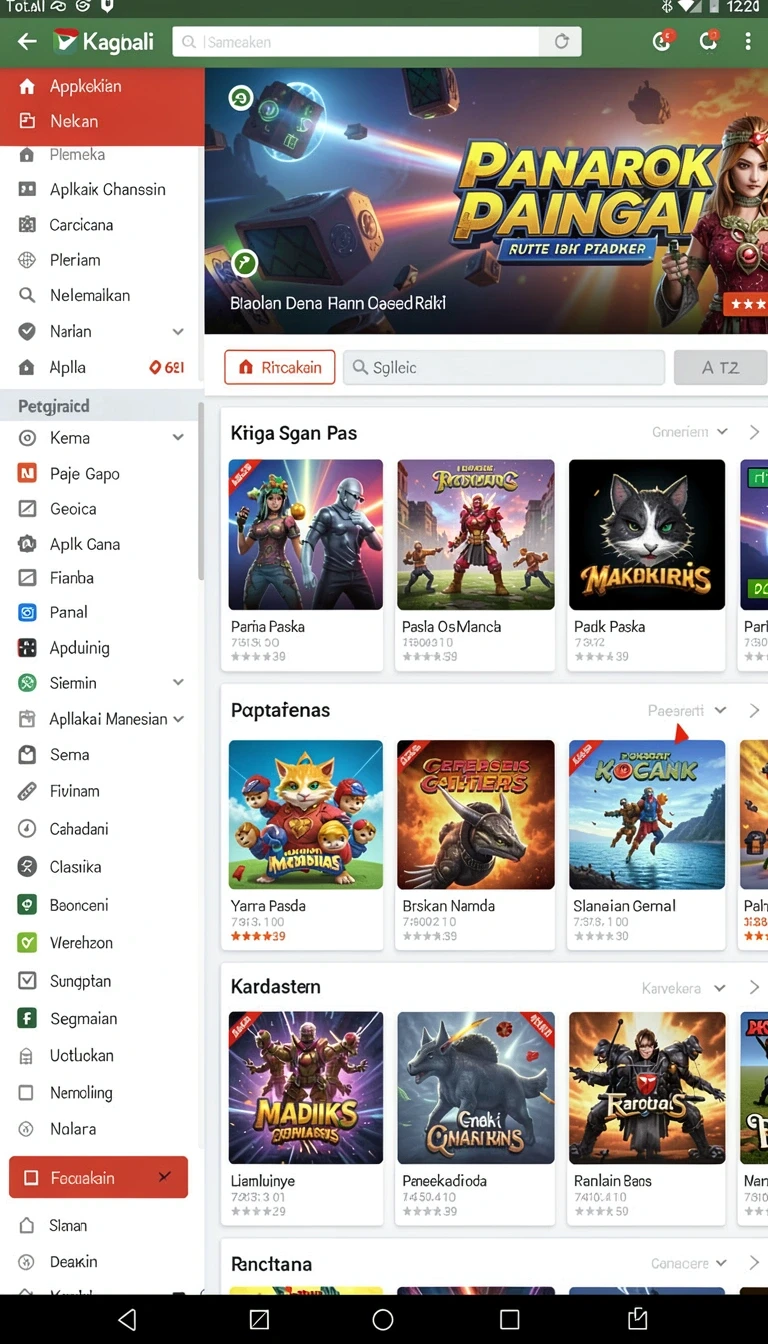768x1344 pixels.
Task: Open Karvekera dropdown in Kardastern
Action: click(x=683, y=988)
